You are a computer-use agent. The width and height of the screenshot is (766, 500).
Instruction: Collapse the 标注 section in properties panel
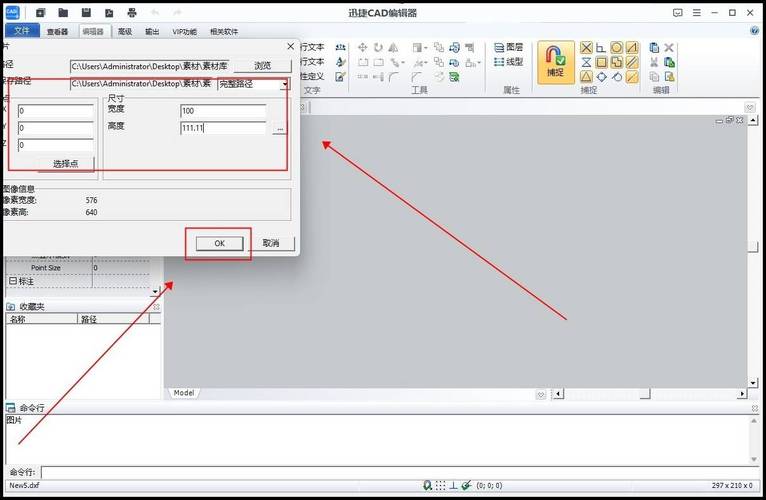point(12,282)
